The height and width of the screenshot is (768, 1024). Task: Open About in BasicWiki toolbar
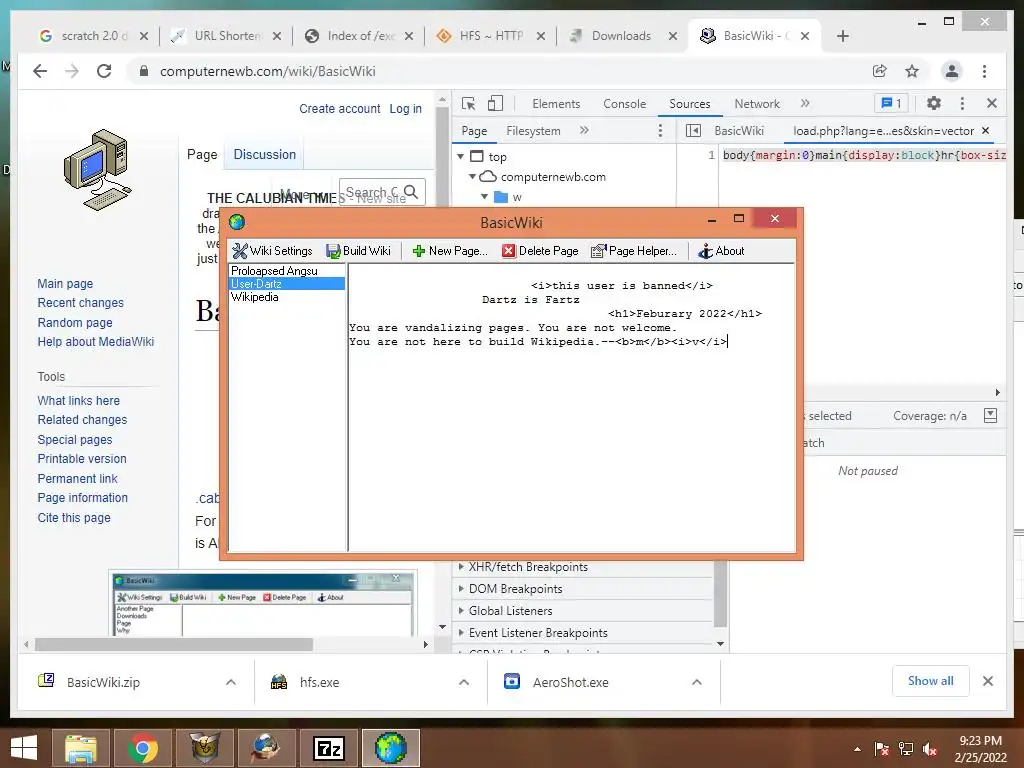(x=721, y=251)
